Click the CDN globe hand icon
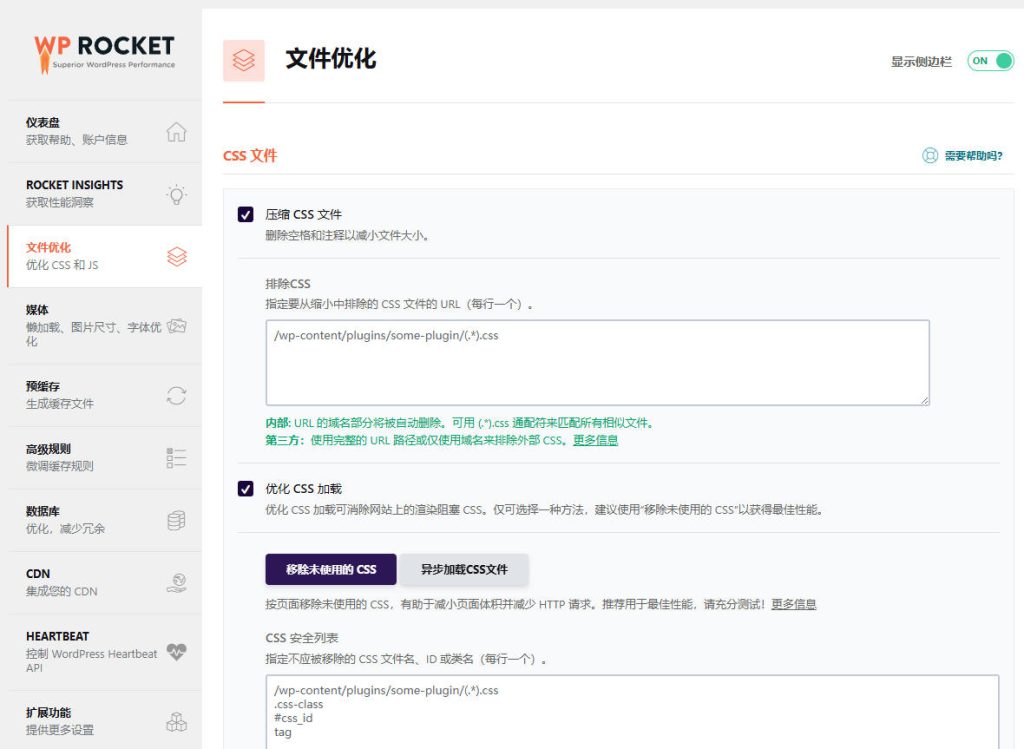This screenshot has height=749, width=1024. click(176, 583)
